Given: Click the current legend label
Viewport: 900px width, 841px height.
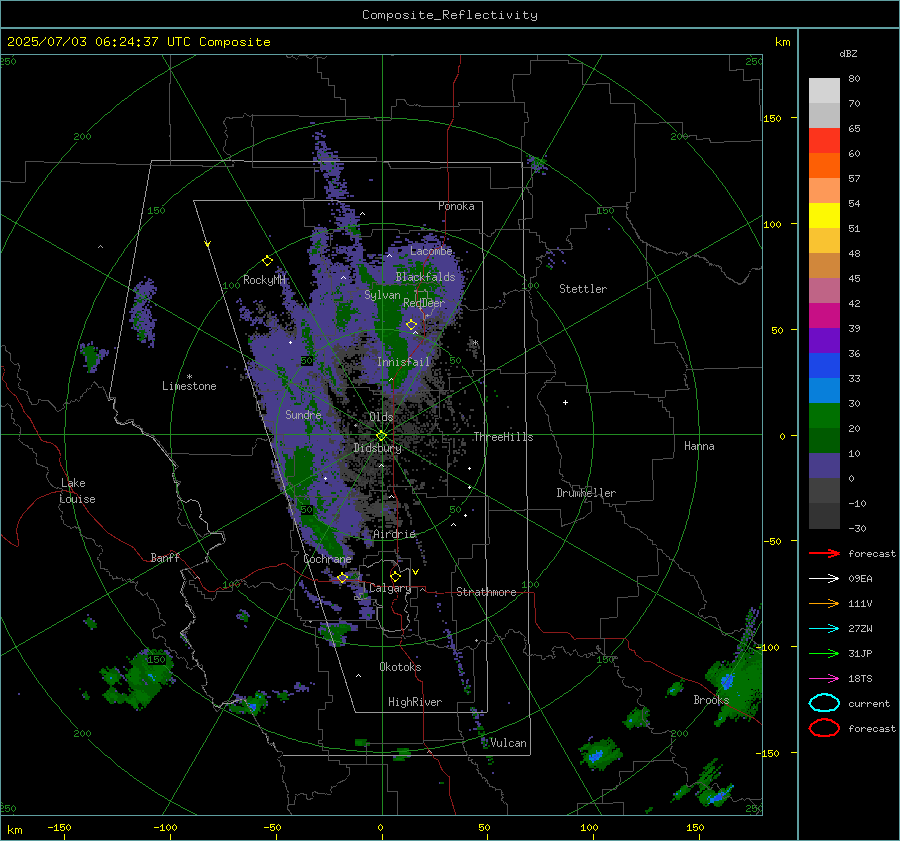Looking at the screenshot, I should pyautogui.click(x=869, y=704).
